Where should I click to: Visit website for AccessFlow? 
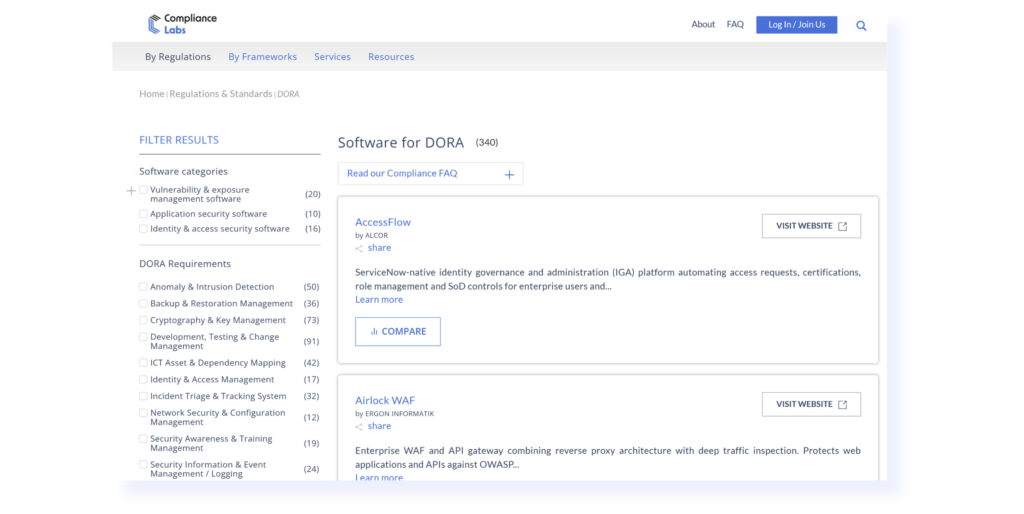tap(811, 226)
